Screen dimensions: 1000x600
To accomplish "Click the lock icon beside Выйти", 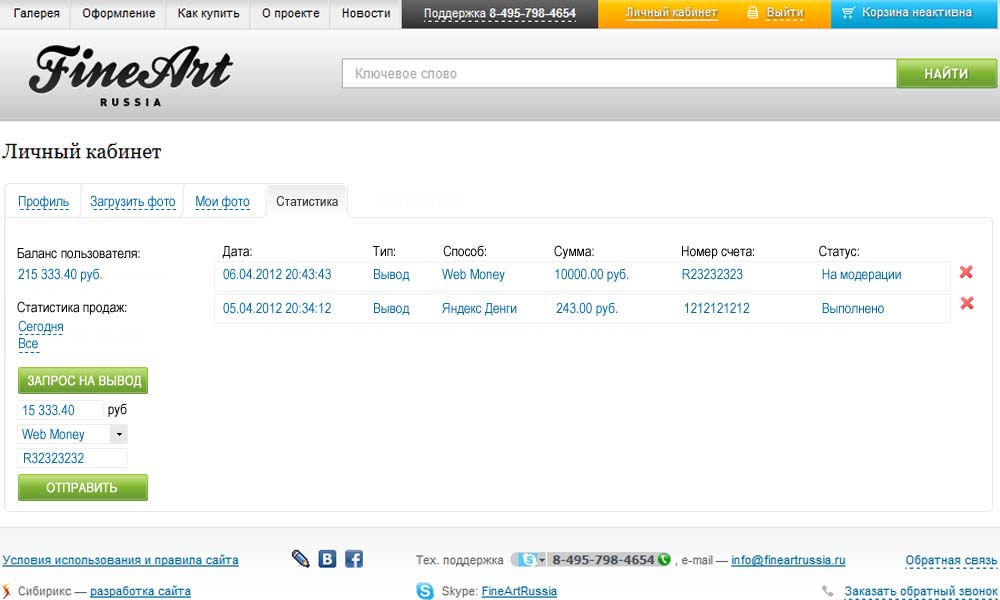I will pos(753,13).
